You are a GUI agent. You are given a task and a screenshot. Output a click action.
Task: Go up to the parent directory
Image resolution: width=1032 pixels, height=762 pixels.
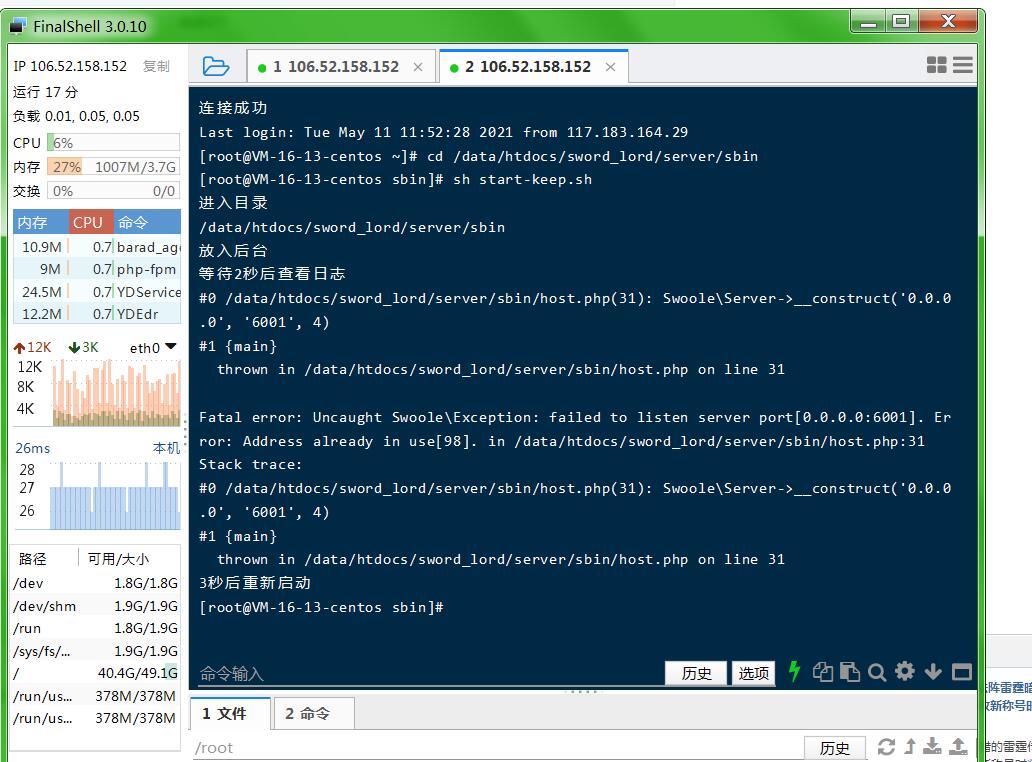(x=910, y=746)
